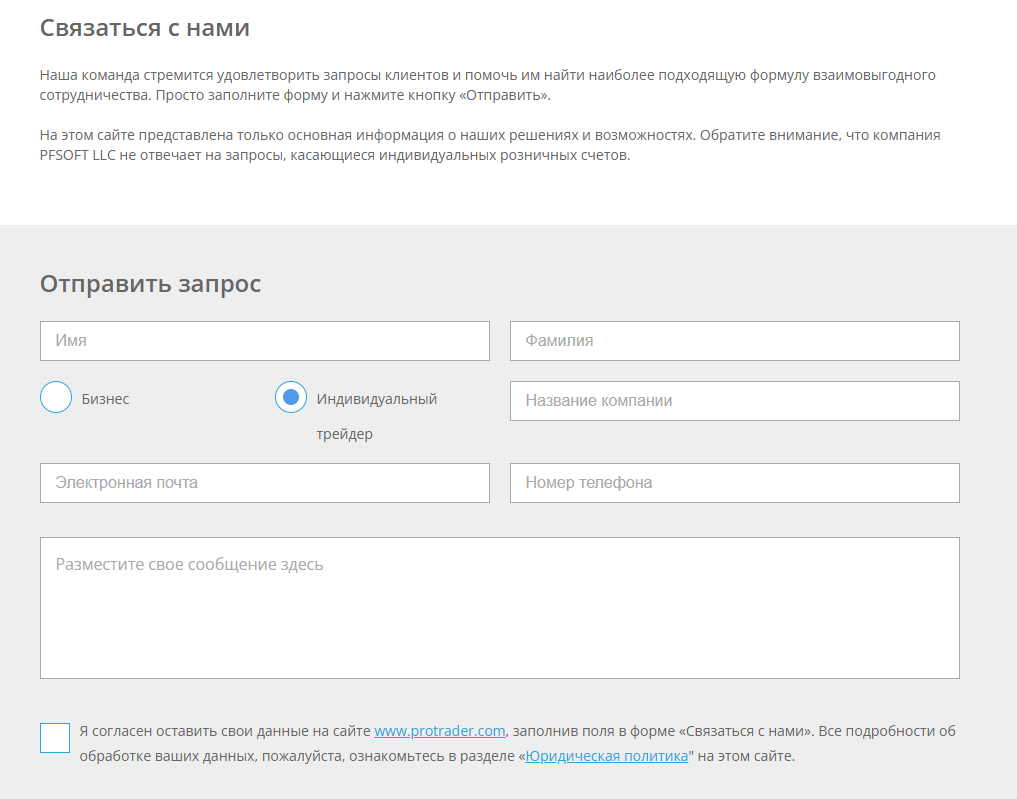Click the paragraph beginning На этом сайте представлена
This screenshot has width=1017, height=799.
pyautogui.click(x=490, y=145)
